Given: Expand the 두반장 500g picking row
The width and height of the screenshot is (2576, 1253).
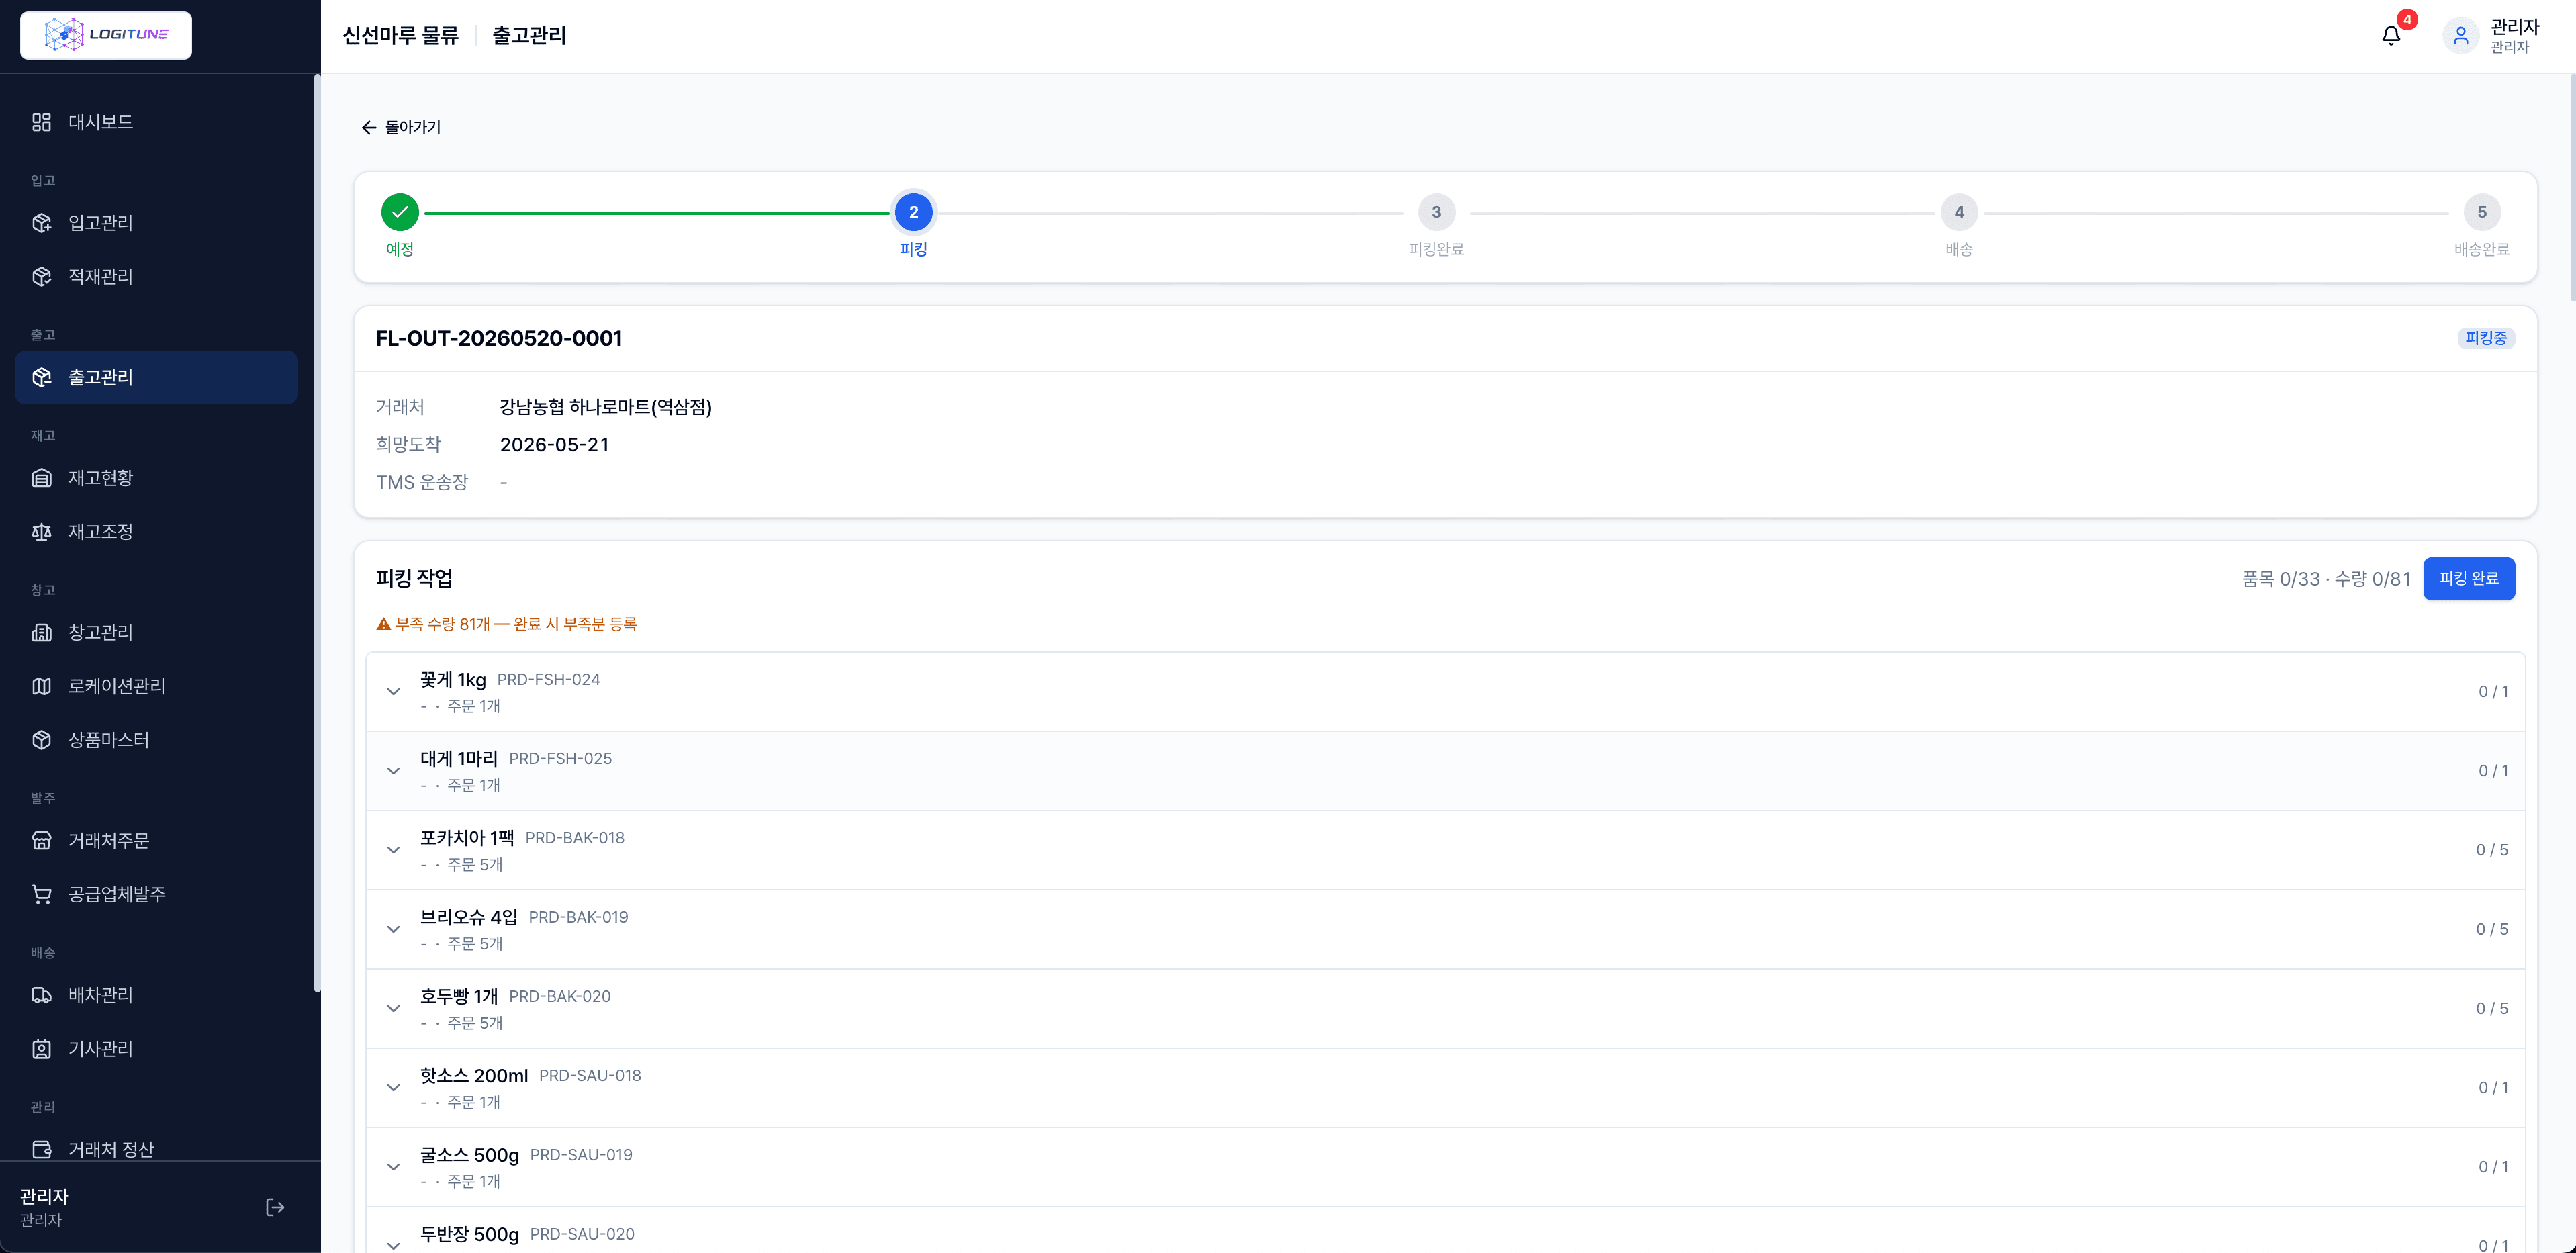Looking at the screenshot, I should [394, 1245].
